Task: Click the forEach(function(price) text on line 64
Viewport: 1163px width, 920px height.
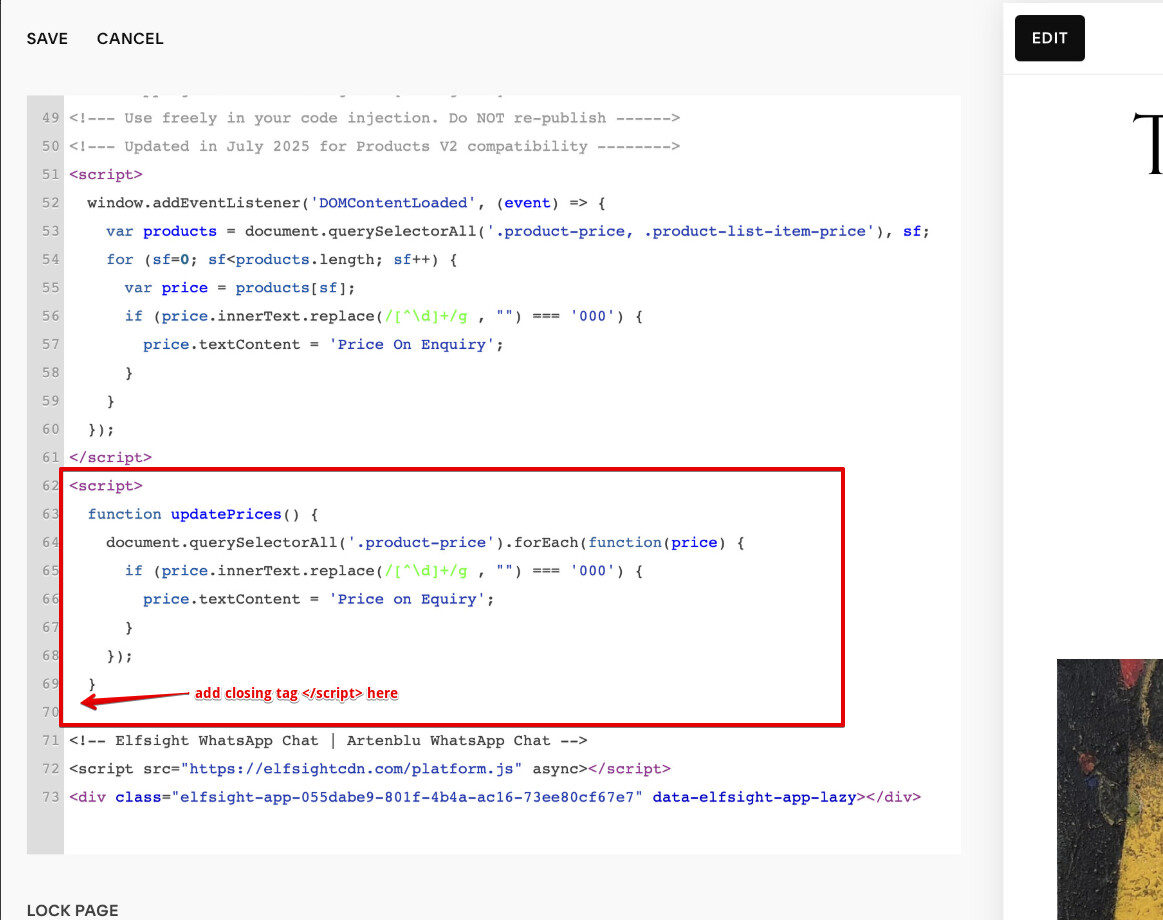Action: click(x=620, y=542)
